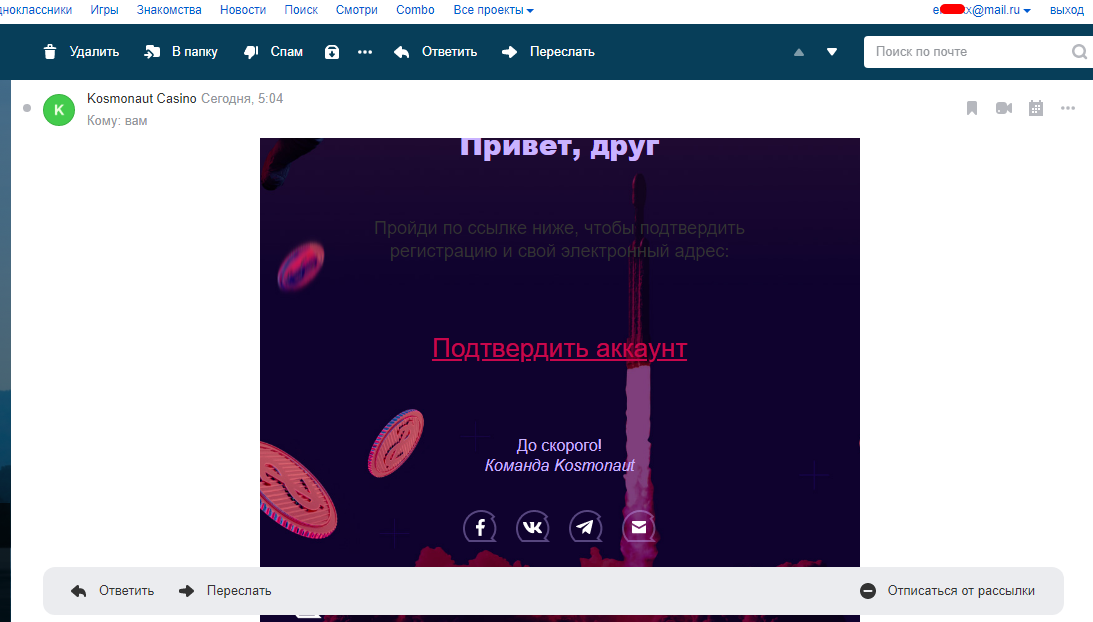
Task: Toggle the unread dot beside sender avatar
Action: coord(27,108)
